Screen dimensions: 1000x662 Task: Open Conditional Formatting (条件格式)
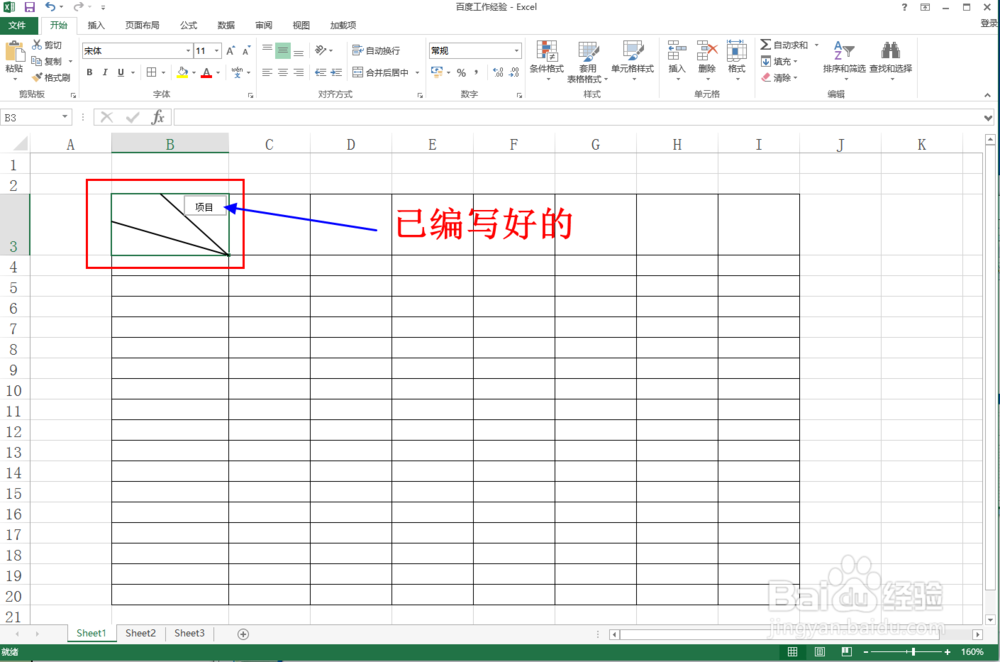[547, 59]
